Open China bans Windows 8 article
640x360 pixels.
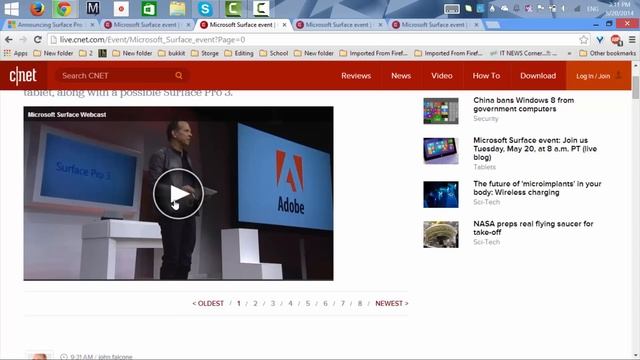(x=524, y=104)
